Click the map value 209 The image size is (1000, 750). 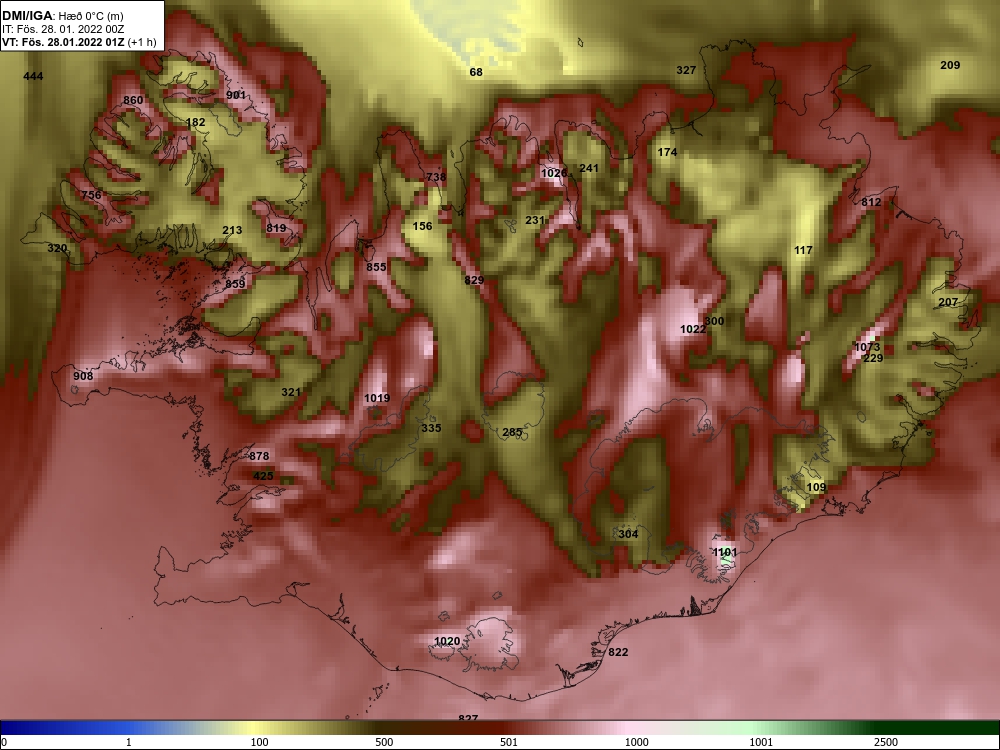[x=950, y=65]
